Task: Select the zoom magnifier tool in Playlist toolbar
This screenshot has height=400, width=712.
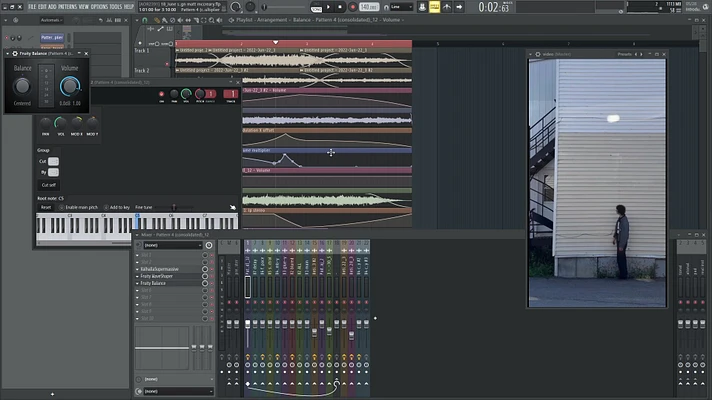Action: 212,20
